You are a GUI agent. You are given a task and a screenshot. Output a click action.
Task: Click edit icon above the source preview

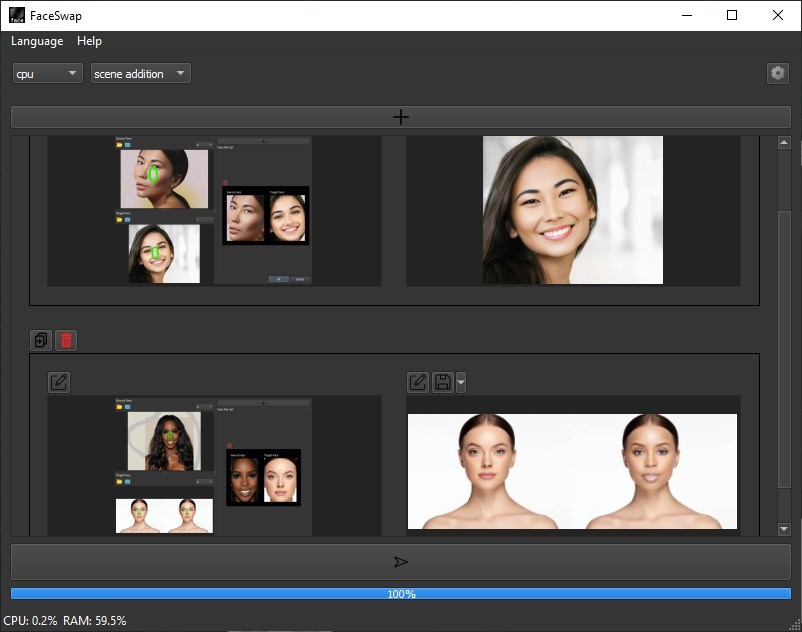59,382
